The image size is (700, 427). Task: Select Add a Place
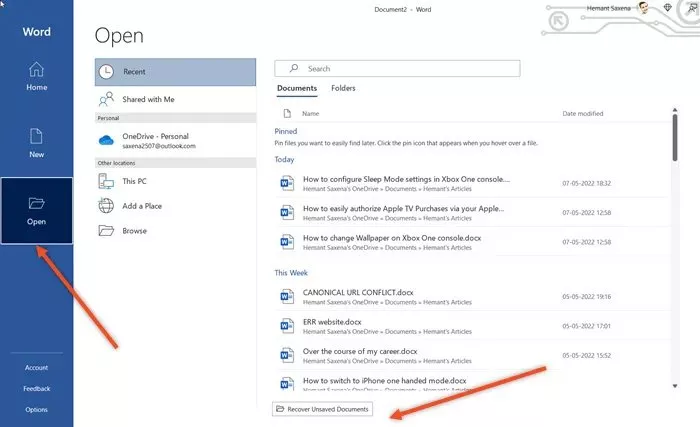point(175,206)
